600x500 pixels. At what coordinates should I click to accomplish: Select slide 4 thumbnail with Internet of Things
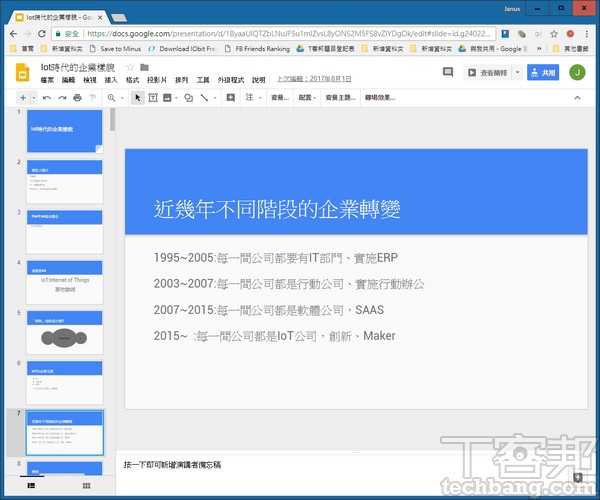coord(64,282)
